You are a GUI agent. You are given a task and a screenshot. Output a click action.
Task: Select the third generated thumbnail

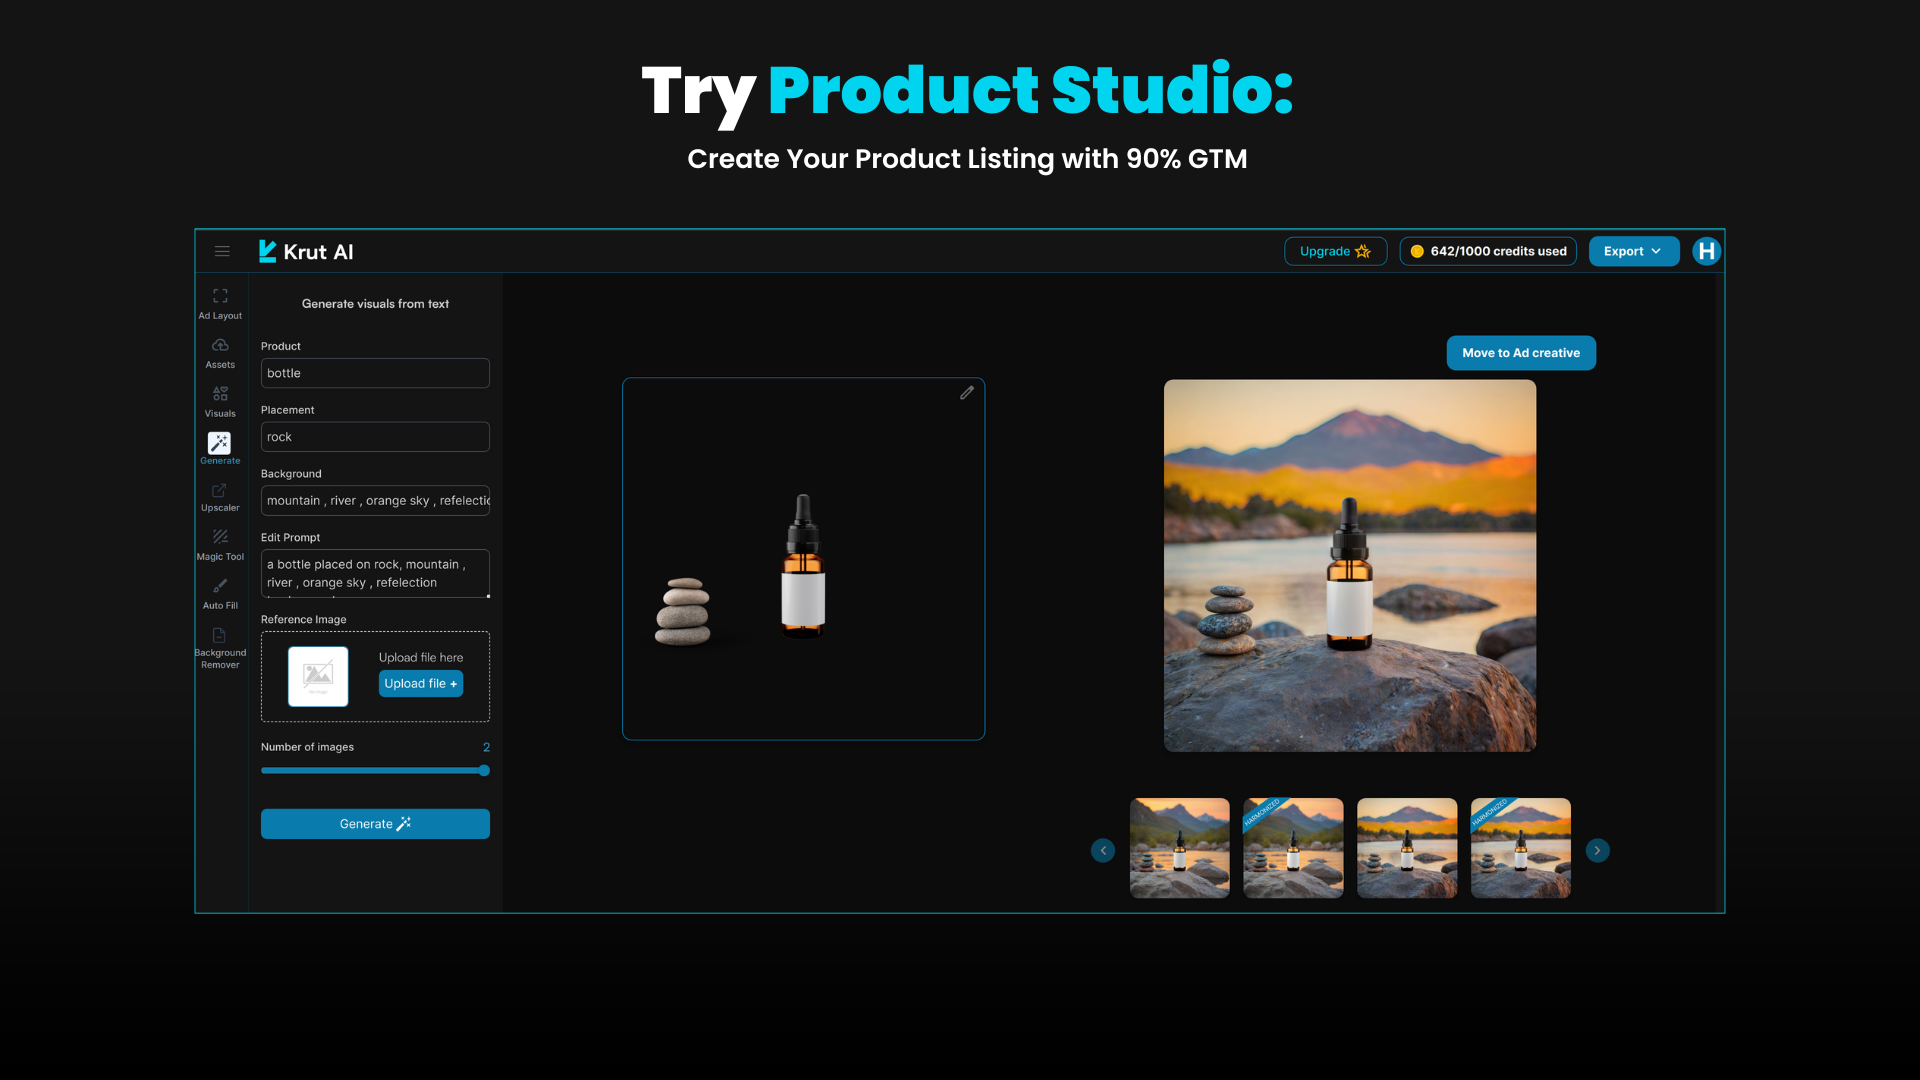[1407, 849]
